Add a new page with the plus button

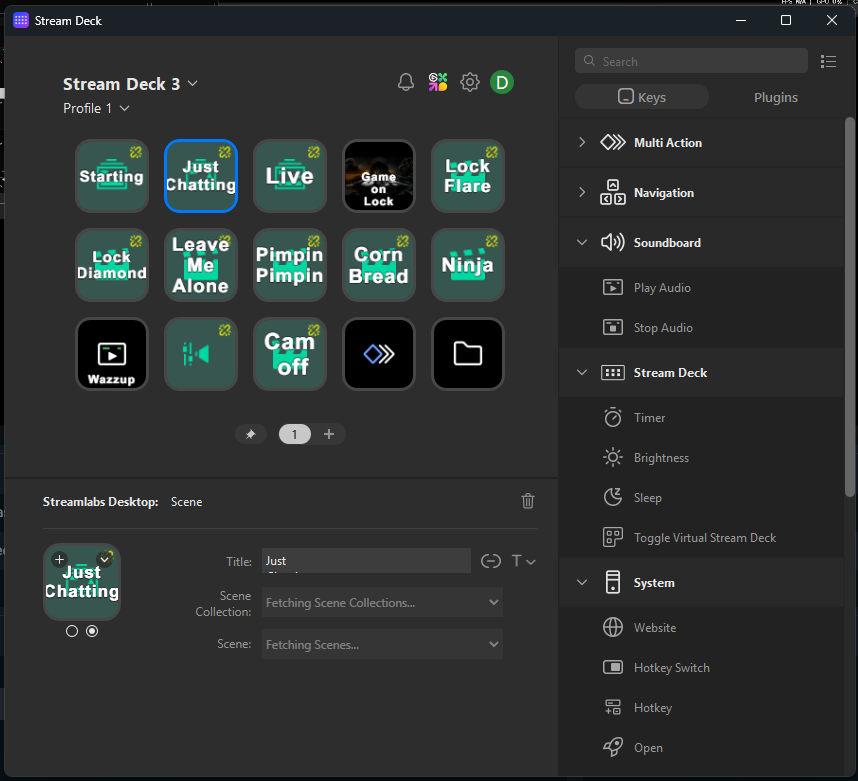[329, 434]
